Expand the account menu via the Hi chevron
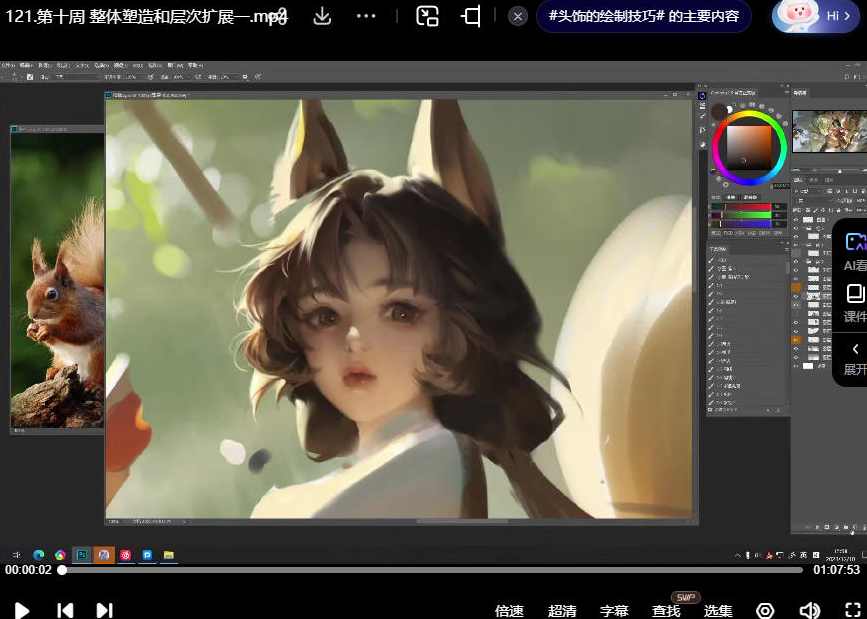867x619 pixels. (x=846, y=16)
